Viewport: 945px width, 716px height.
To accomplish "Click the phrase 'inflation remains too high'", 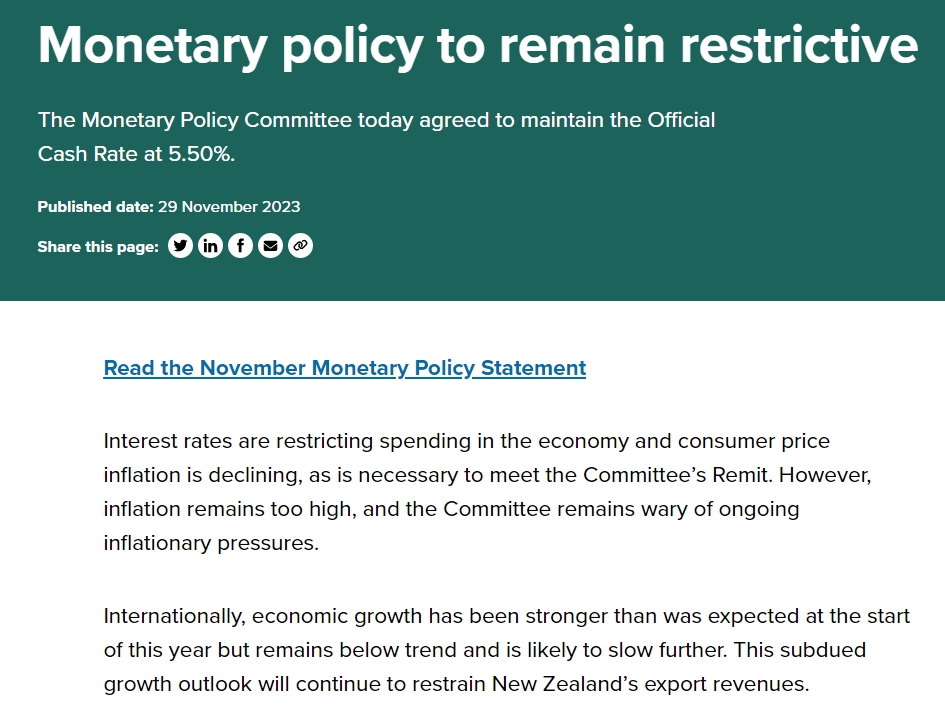I will (228, 509).
